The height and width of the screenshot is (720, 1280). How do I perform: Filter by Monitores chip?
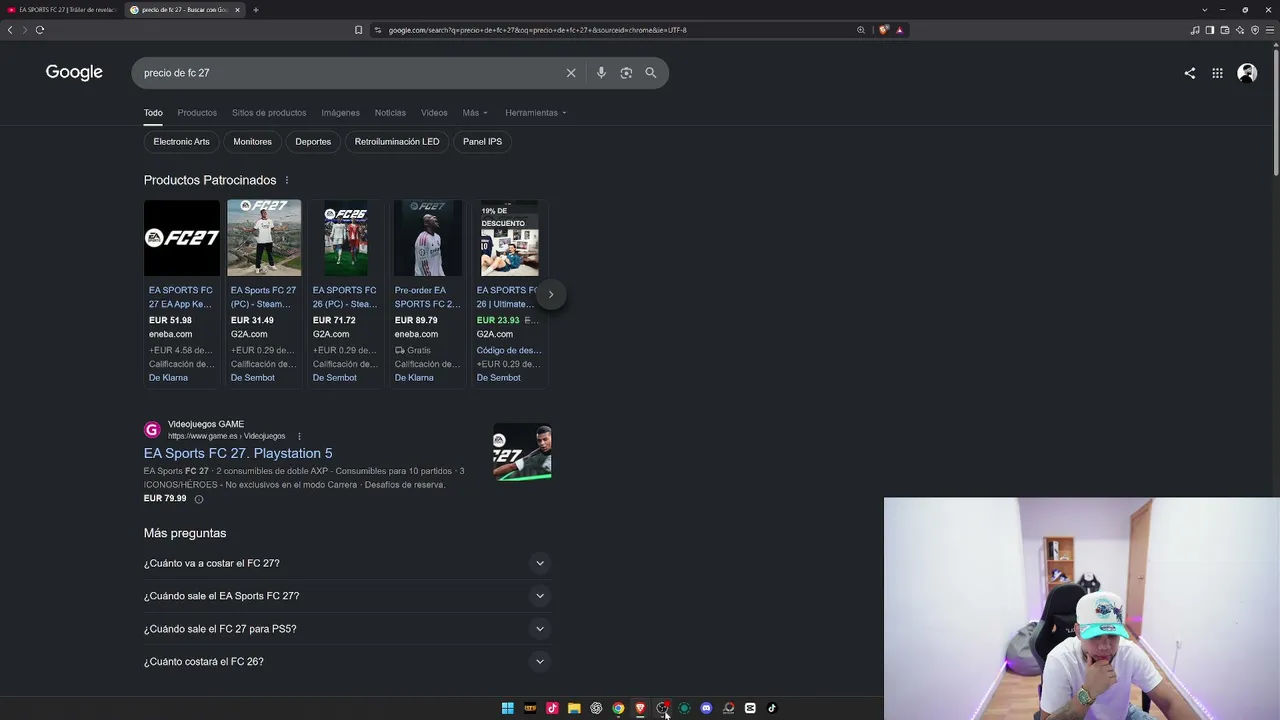click(x=252, y=142)
